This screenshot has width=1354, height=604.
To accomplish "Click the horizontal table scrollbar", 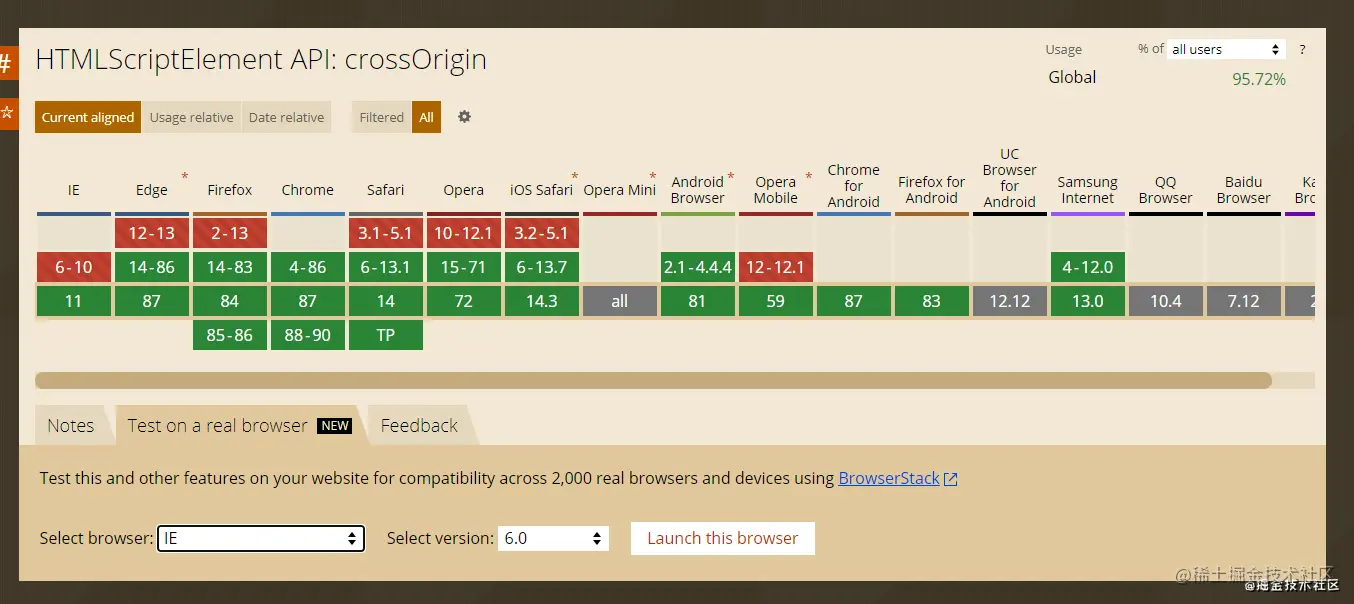I will click(x=653, y=380).
